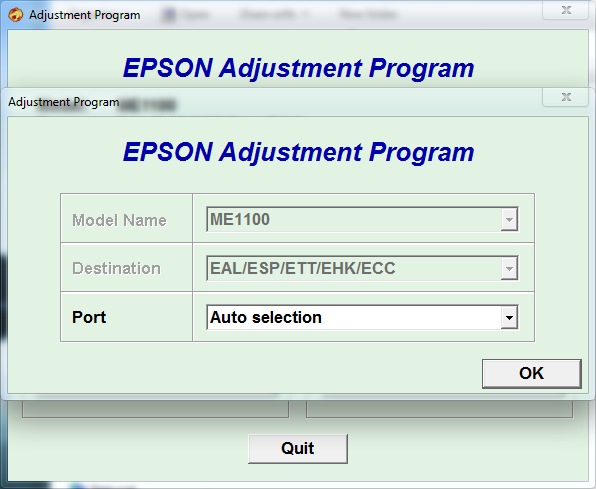Click the Quit button in main window

pos(298,448)
